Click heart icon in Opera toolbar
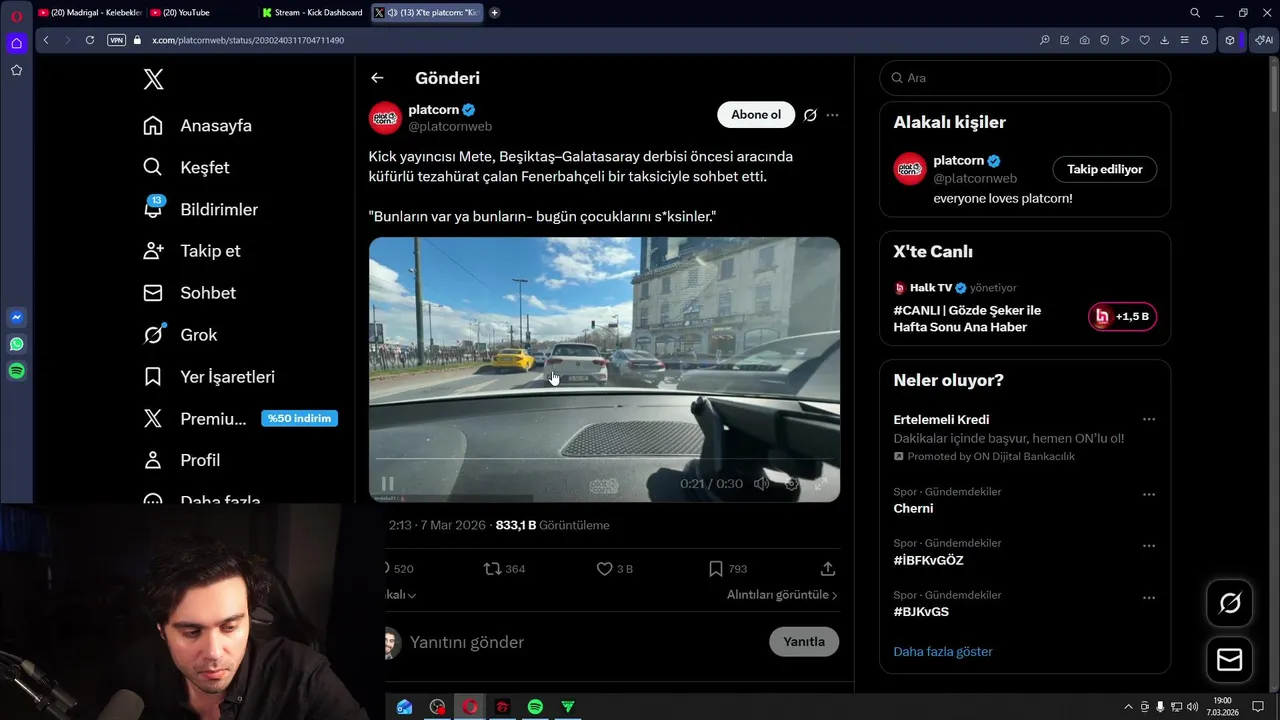The height and width of the screenshot is (720, 1280). click(1145, 40)
